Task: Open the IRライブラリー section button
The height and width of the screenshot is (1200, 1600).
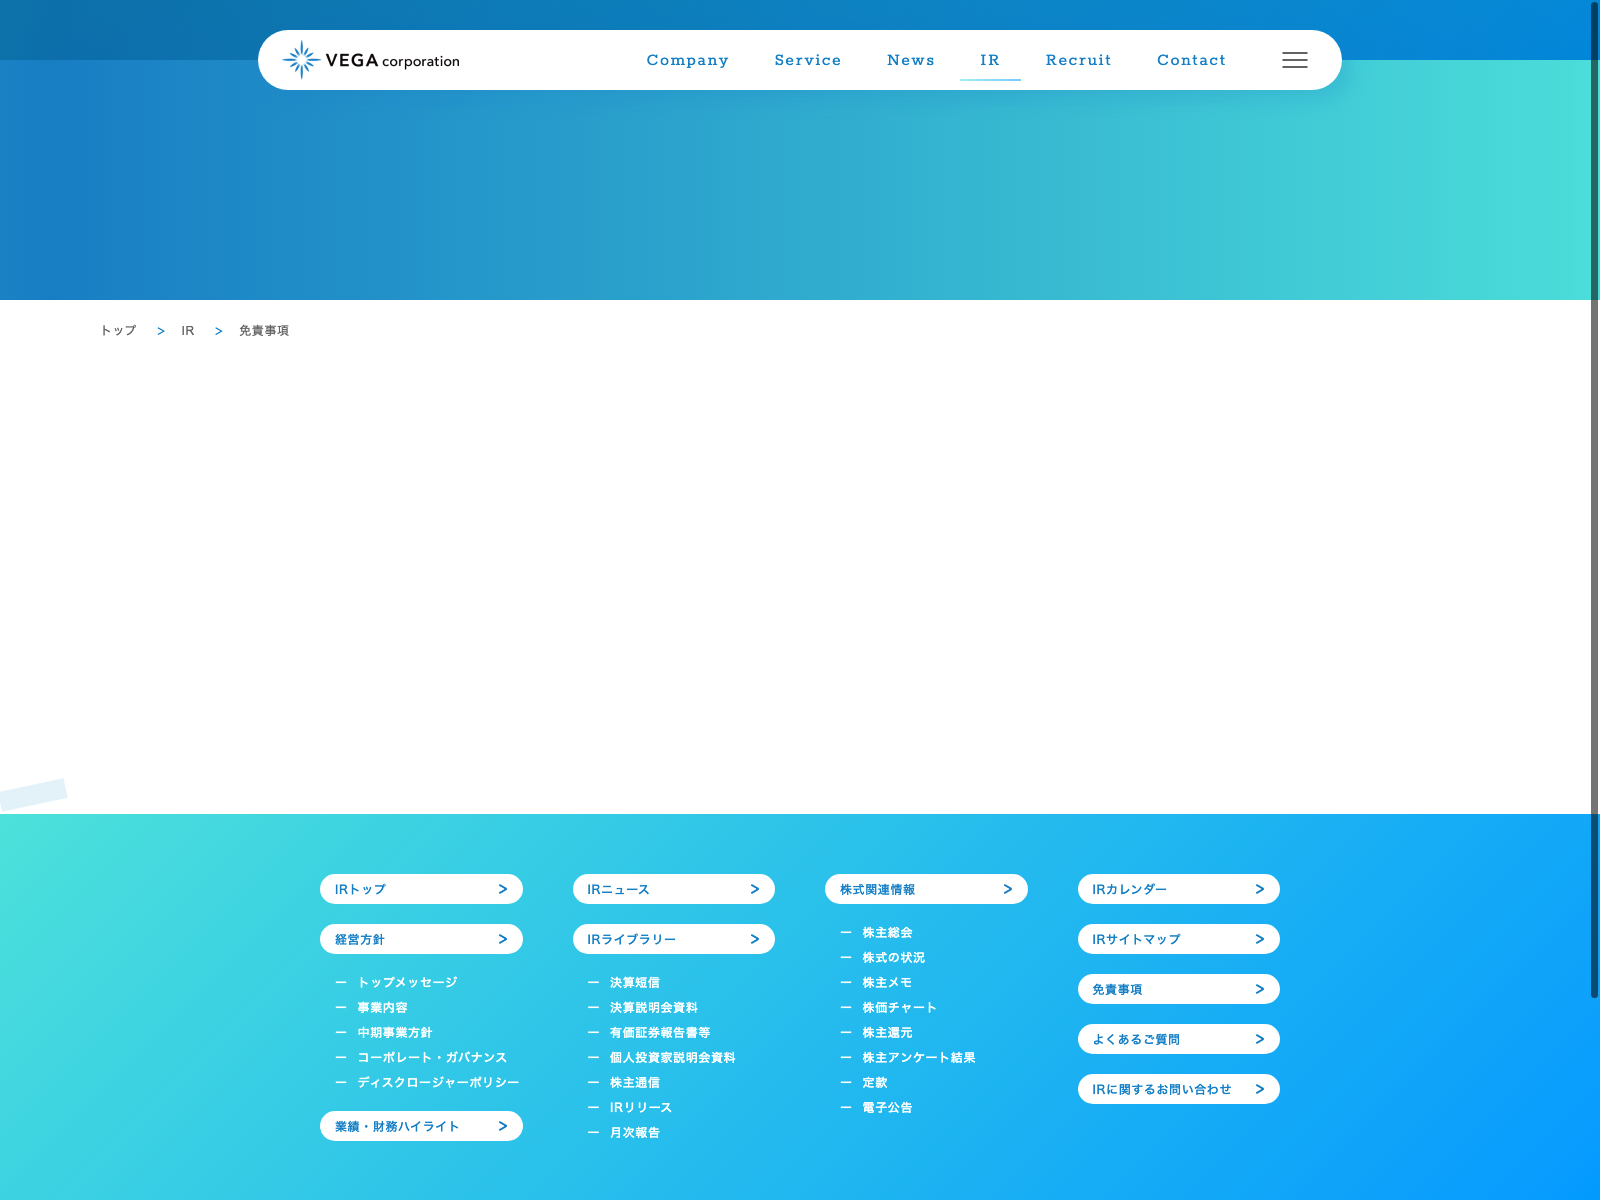Action: (x=673, y=939)
